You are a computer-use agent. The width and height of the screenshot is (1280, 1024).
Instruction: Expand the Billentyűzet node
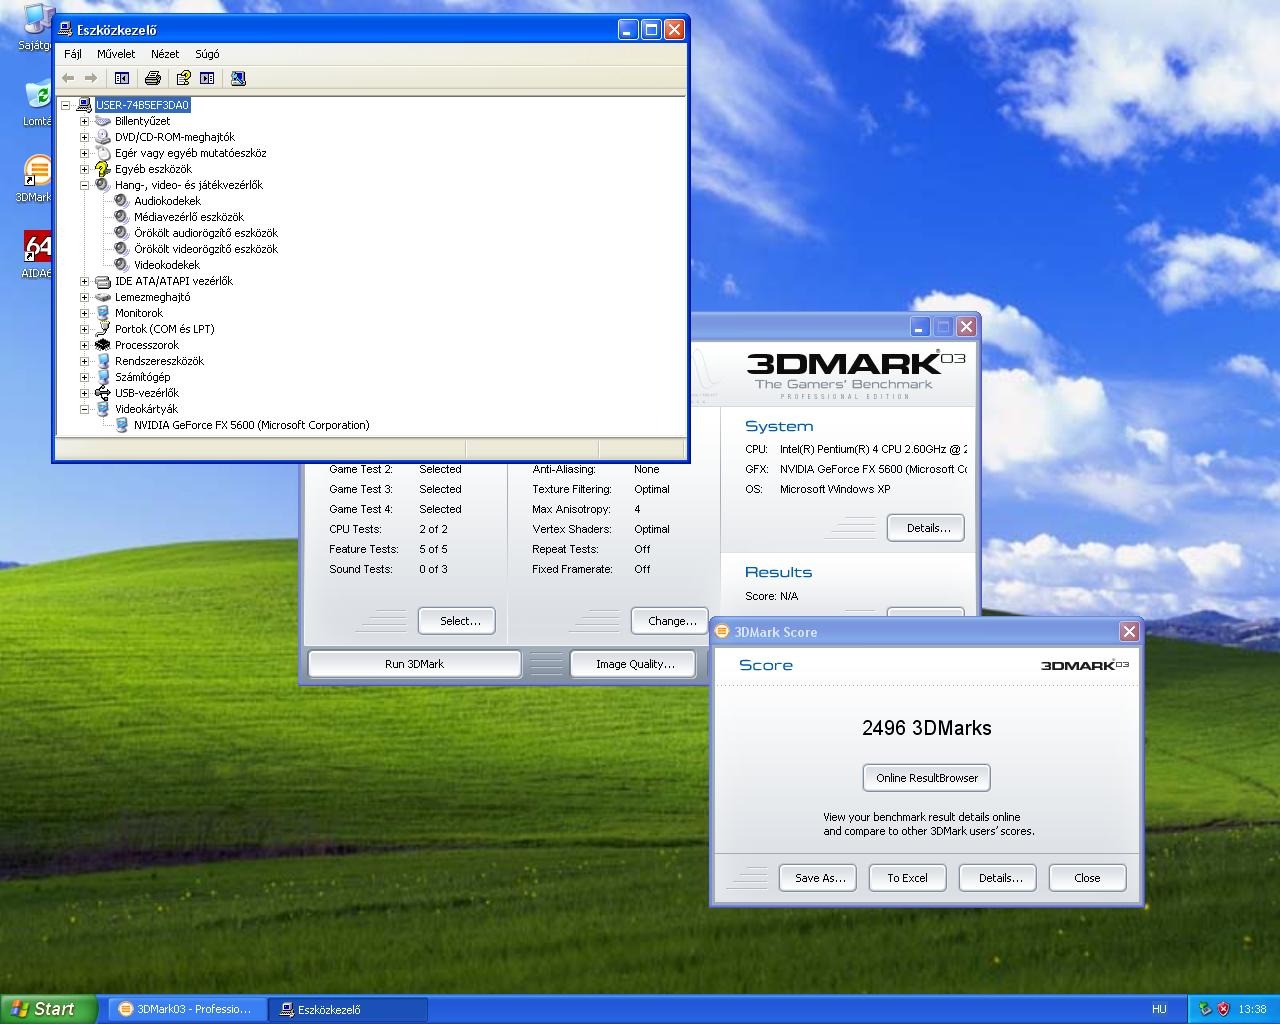(x=85, y=121)
